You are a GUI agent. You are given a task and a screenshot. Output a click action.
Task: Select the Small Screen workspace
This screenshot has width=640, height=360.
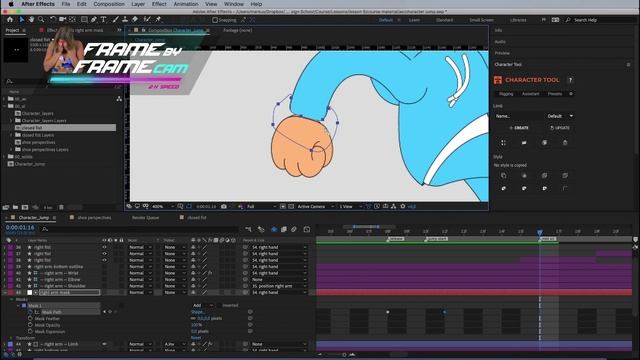click(x=481, y=20)
